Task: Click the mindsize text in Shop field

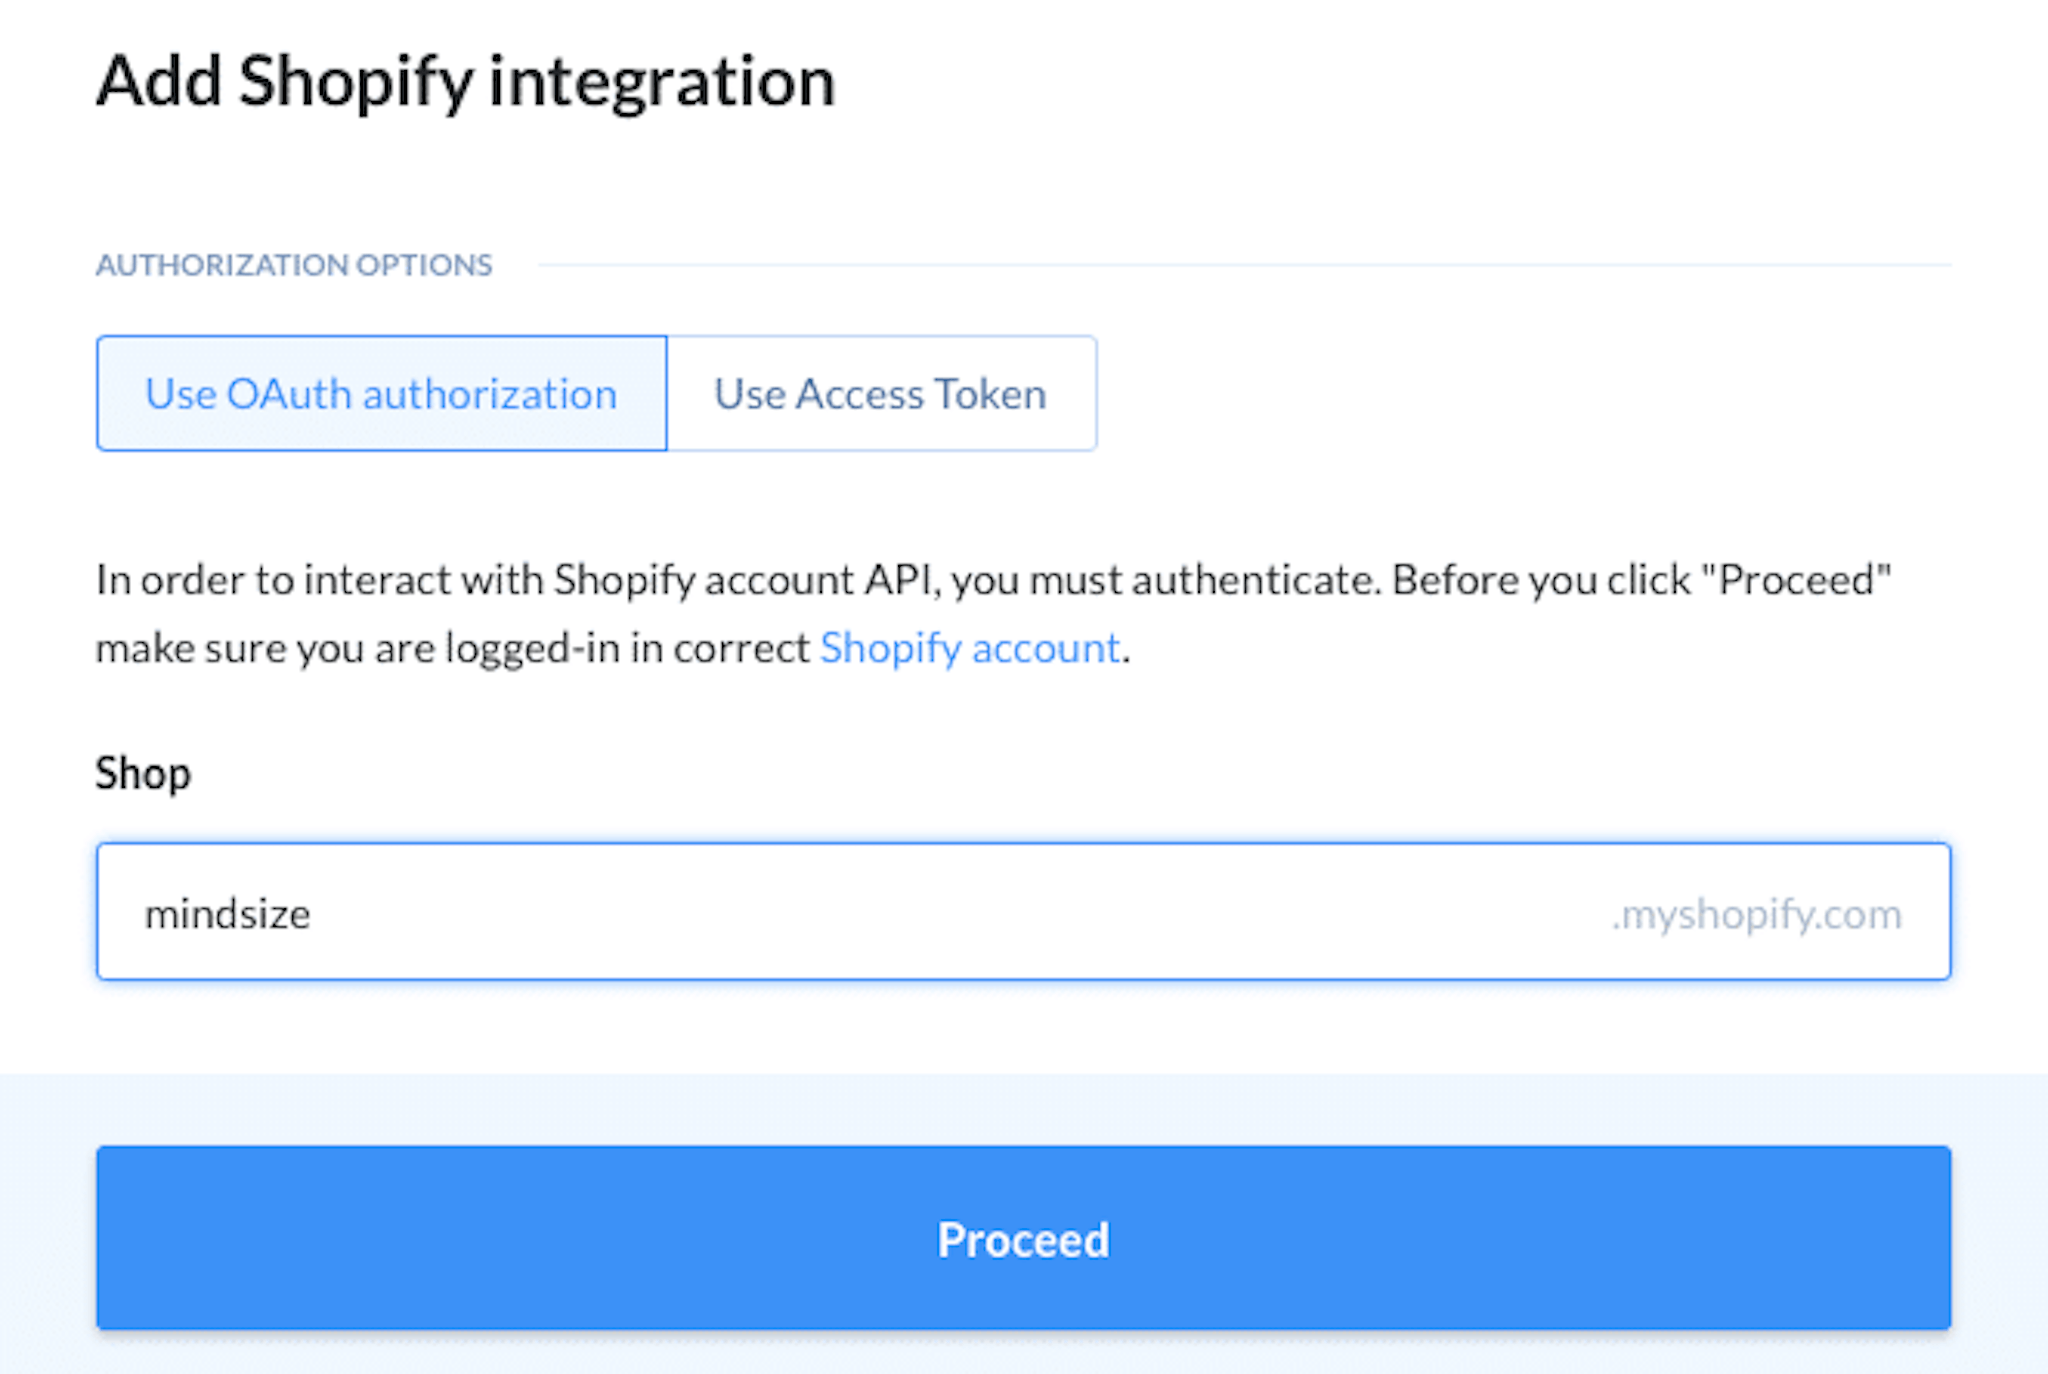Action: click(228, 914)
